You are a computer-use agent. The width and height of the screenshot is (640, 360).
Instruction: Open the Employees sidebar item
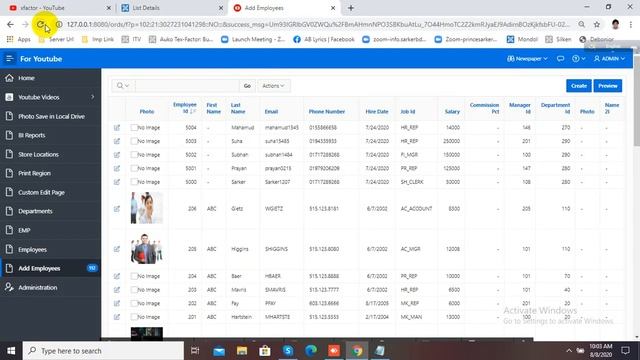pos(32,249)
